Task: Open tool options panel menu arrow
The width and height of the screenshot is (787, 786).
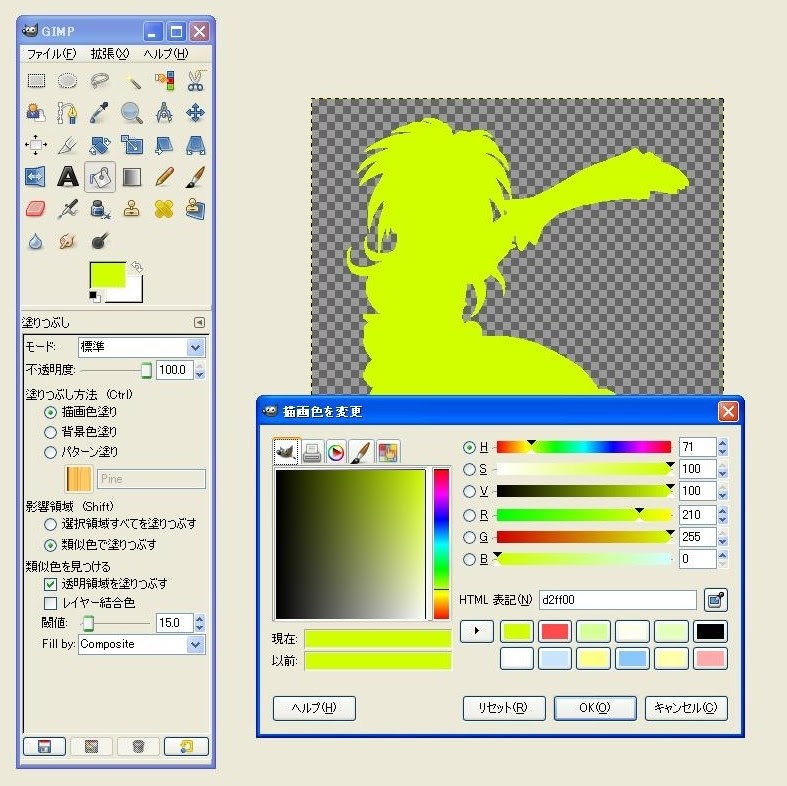Action: 199,322
